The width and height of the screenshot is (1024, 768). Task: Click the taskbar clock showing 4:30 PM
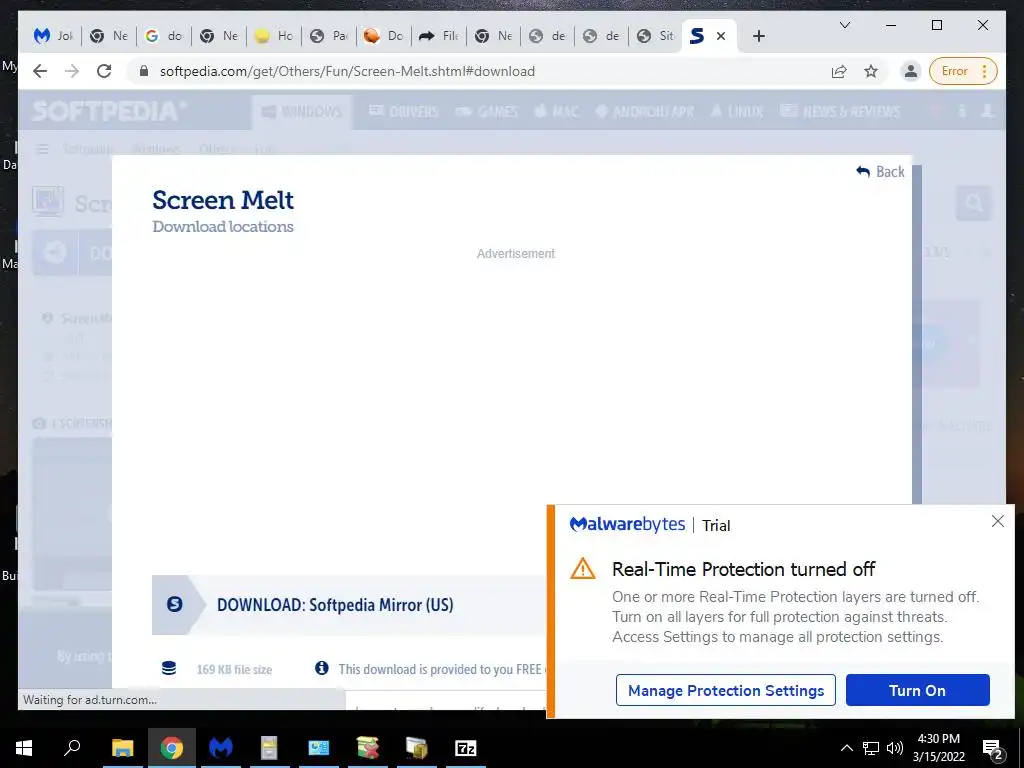938,748
